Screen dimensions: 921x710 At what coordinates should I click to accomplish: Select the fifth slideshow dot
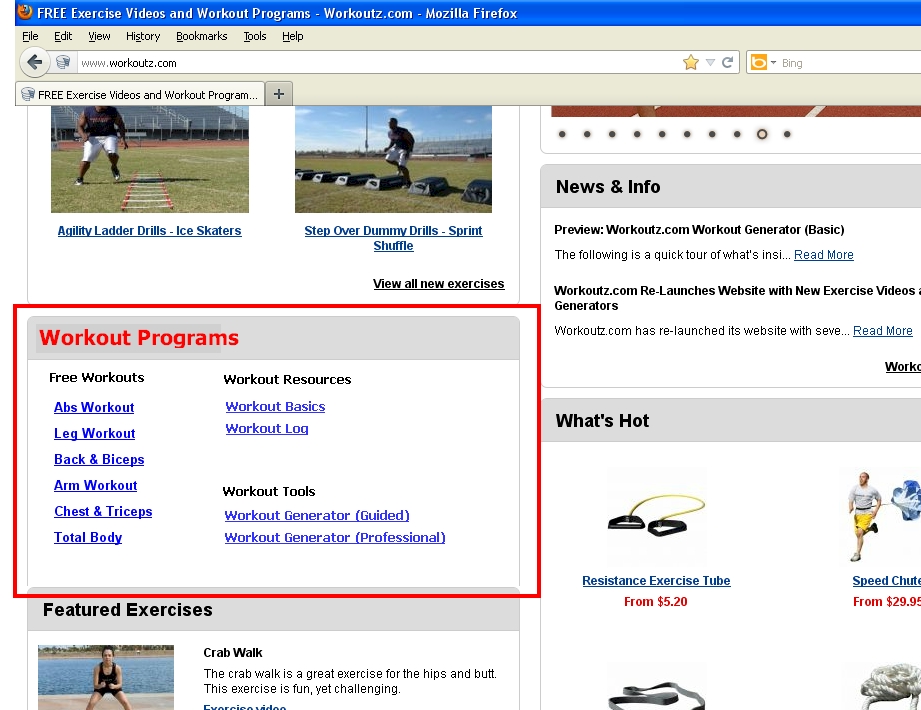click(662, 134)
